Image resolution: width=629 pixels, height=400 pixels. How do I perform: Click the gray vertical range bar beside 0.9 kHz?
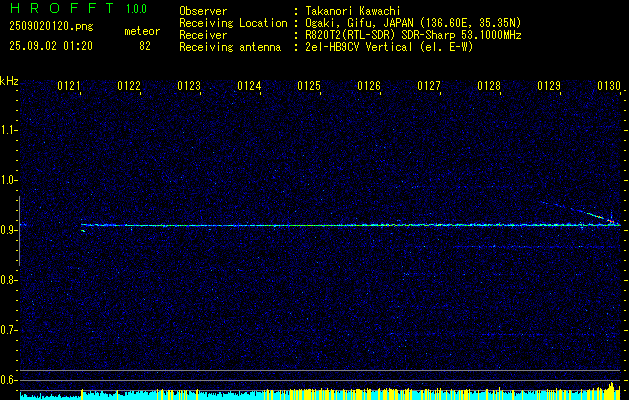(19, 231)
